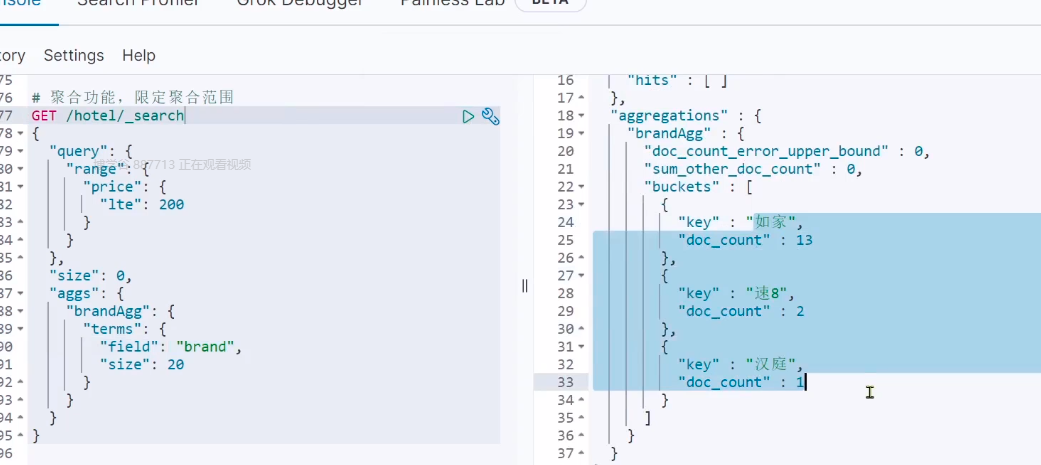
Task: Open the Help panel
Action: (139, 56)
